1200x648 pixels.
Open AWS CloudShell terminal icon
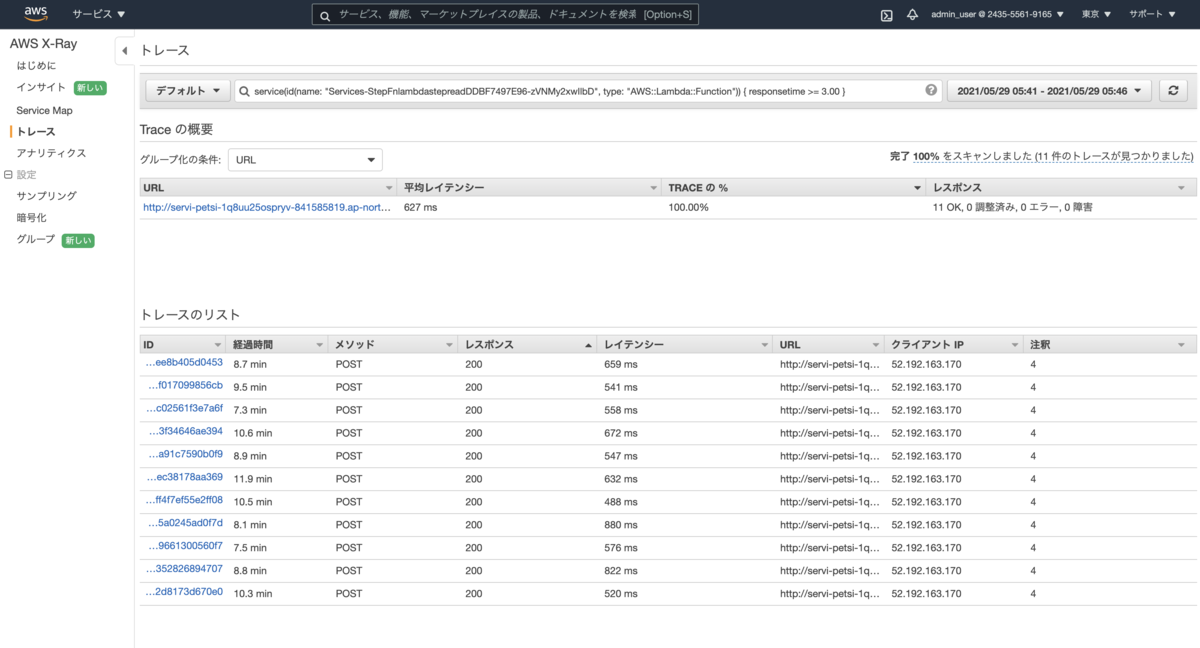click(886, 15)
